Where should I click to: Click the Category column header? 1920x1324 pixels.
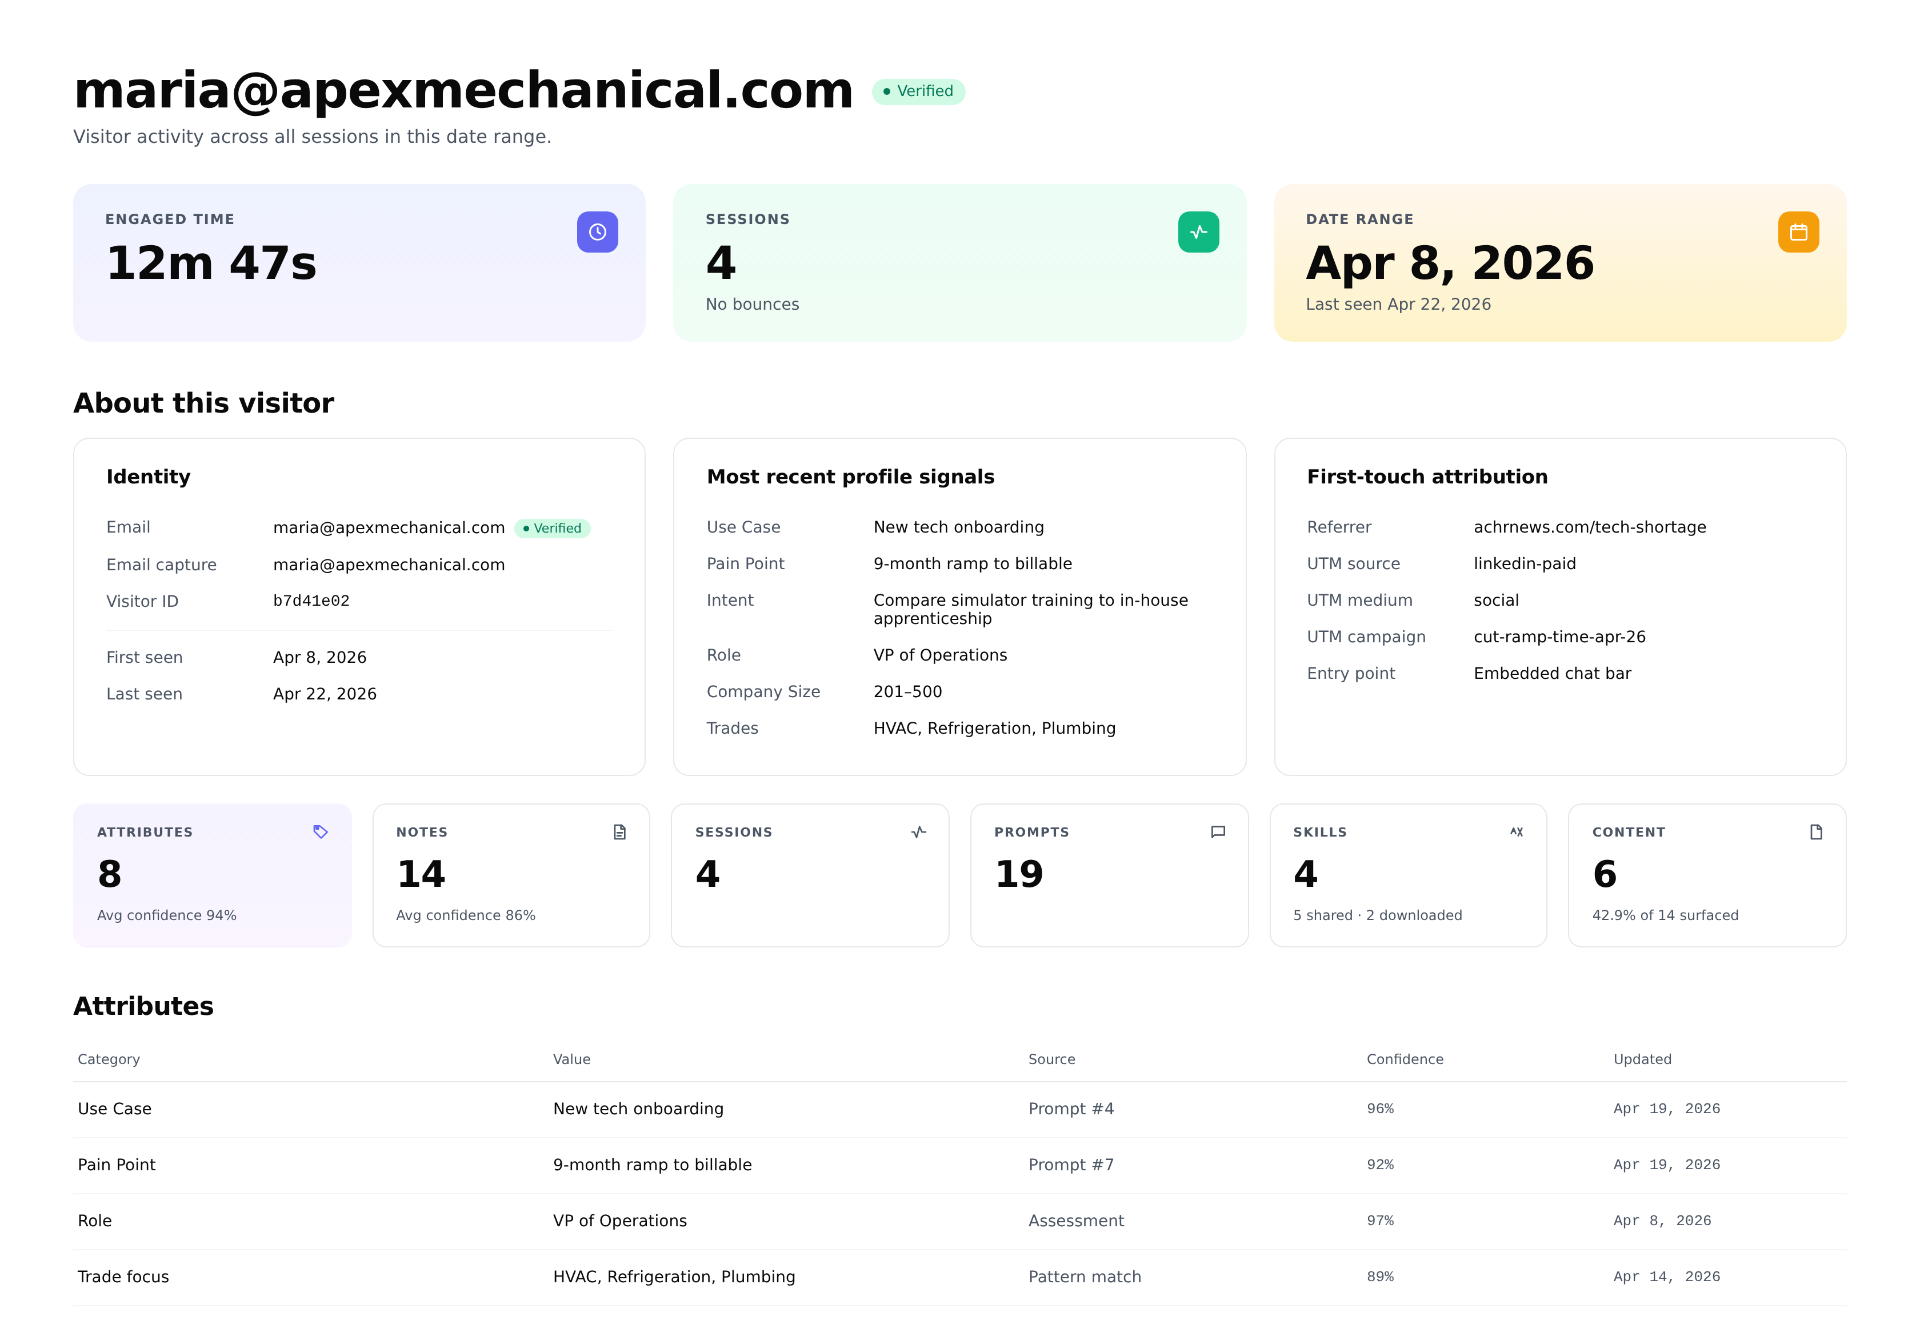[109, 1059]
